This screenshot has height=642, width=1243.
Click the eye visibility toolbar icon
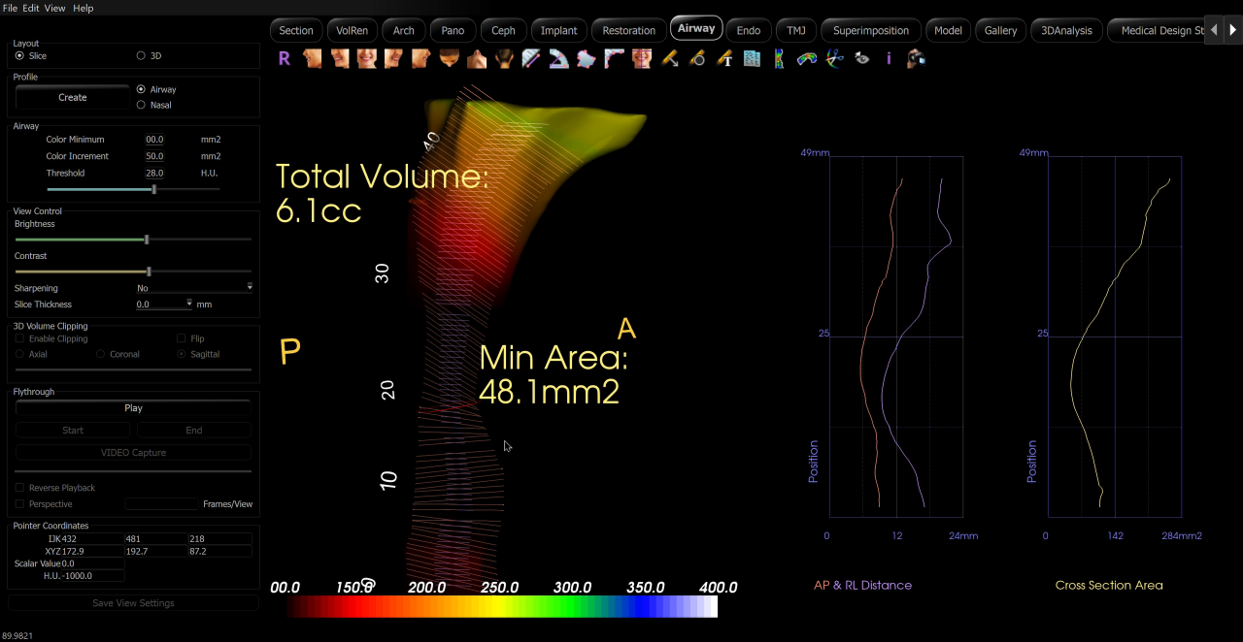[862, 59]
